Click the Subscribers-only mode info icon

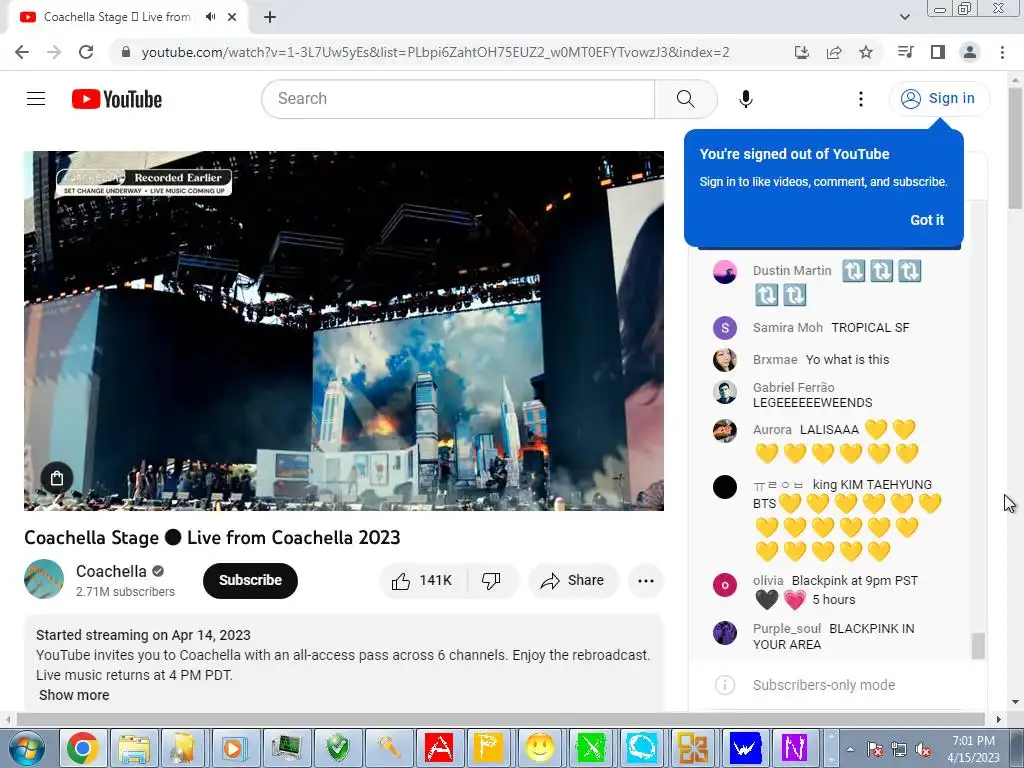(x=724, y=685)
